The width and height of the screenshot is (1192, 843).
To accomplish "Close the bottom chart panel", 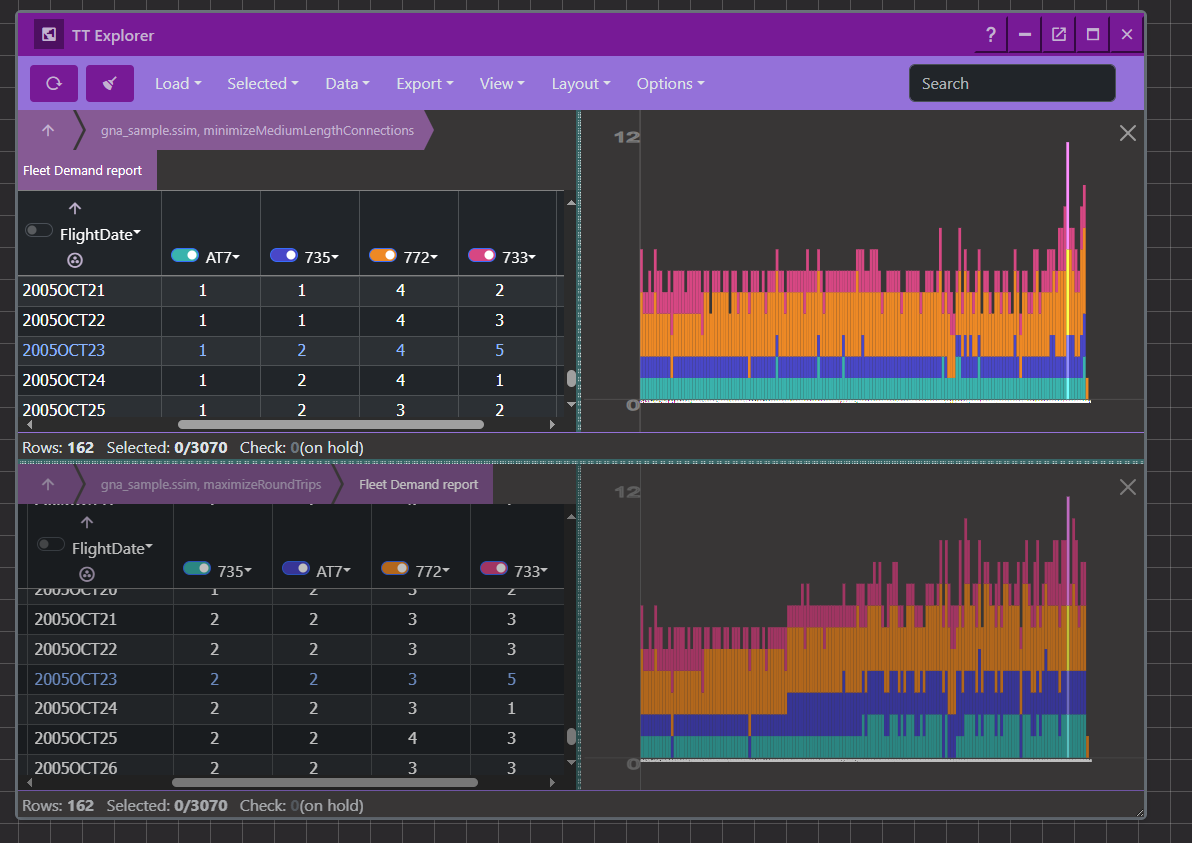I will coord(1127,487).
